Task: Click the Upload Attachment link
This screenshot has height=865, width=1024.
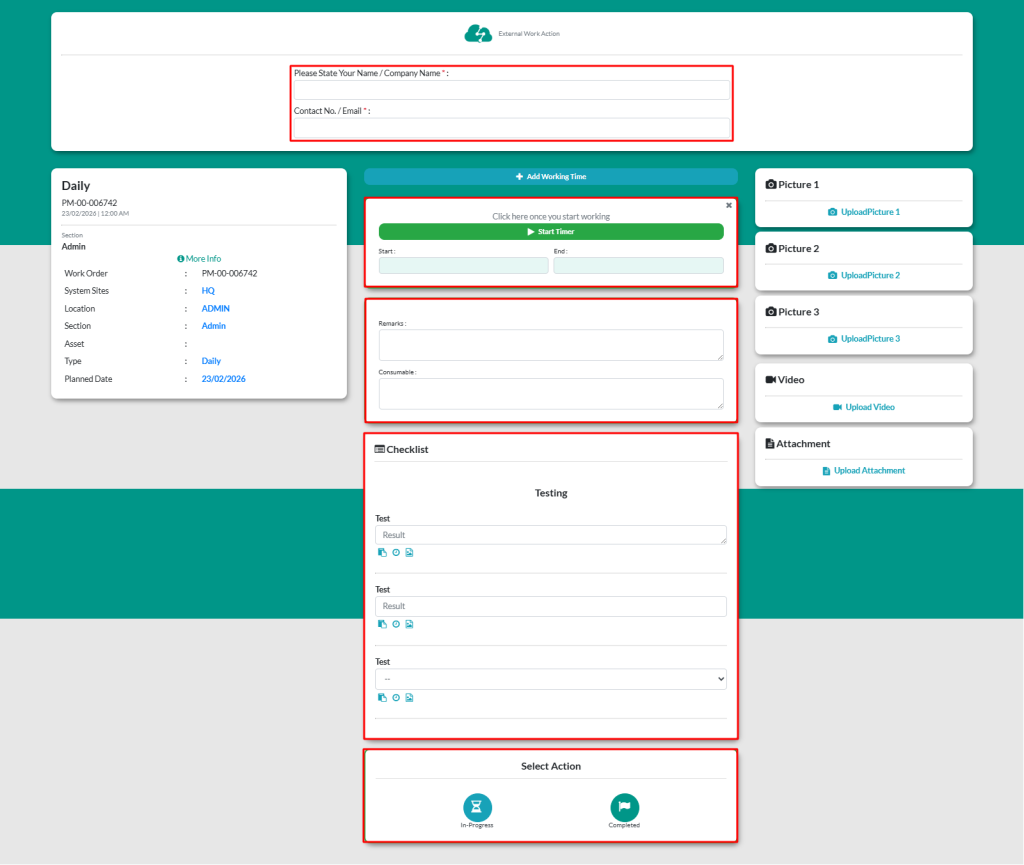Action: (x=864, y=470)
